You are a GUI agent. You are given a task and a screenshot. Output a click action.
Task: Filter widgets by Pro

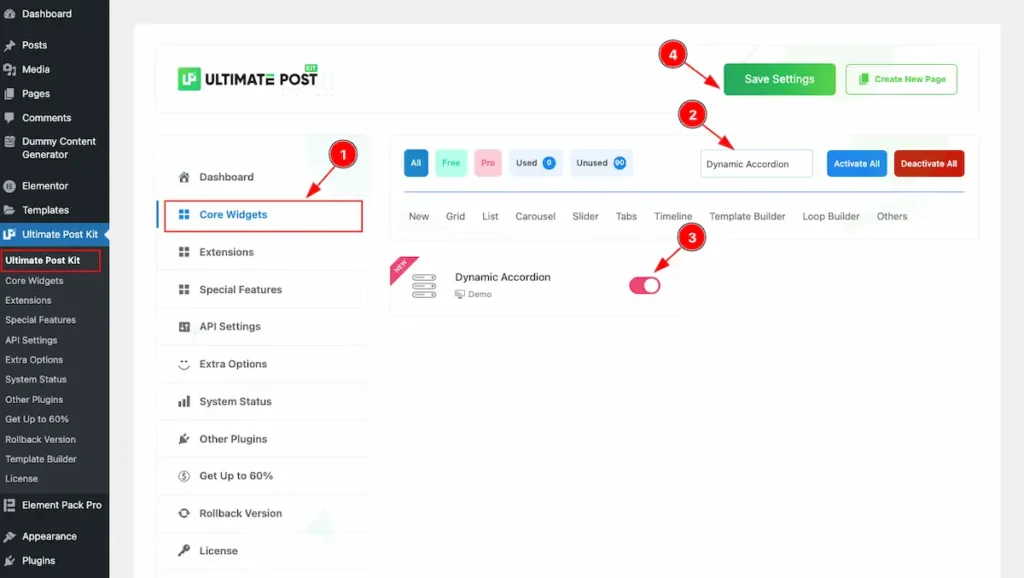[x=488, y=163]
